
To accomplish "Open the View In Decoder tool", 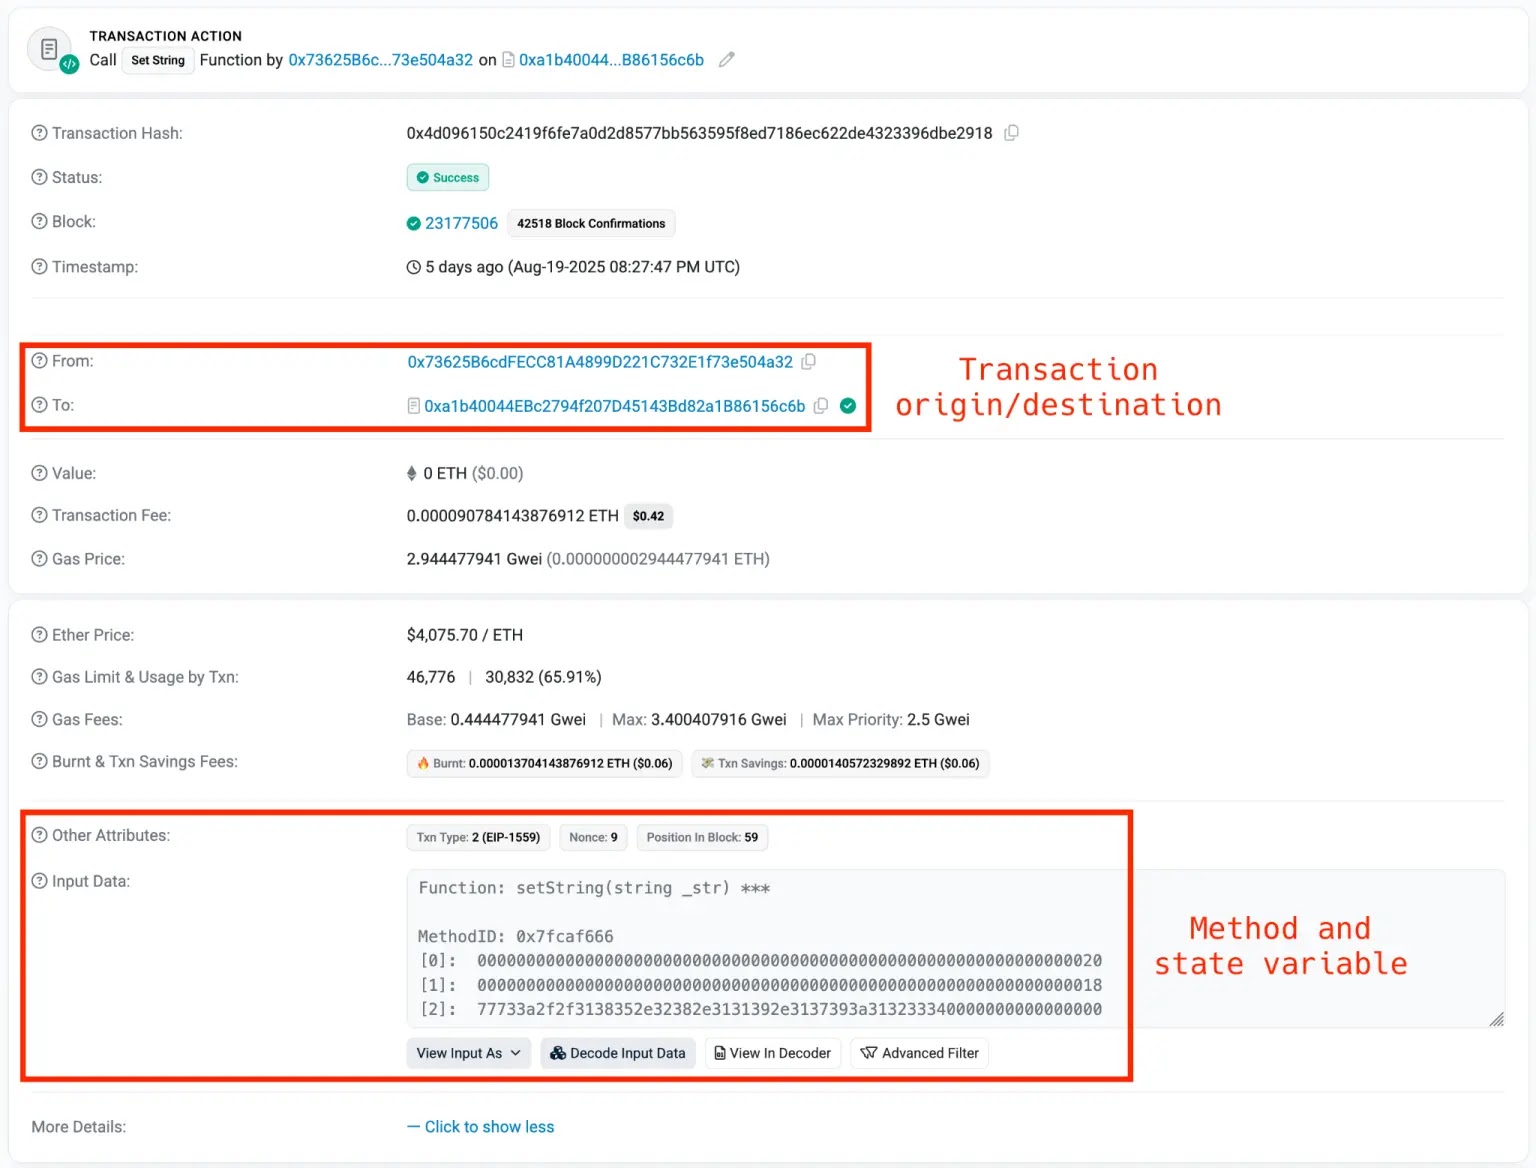I will 772,1052.
